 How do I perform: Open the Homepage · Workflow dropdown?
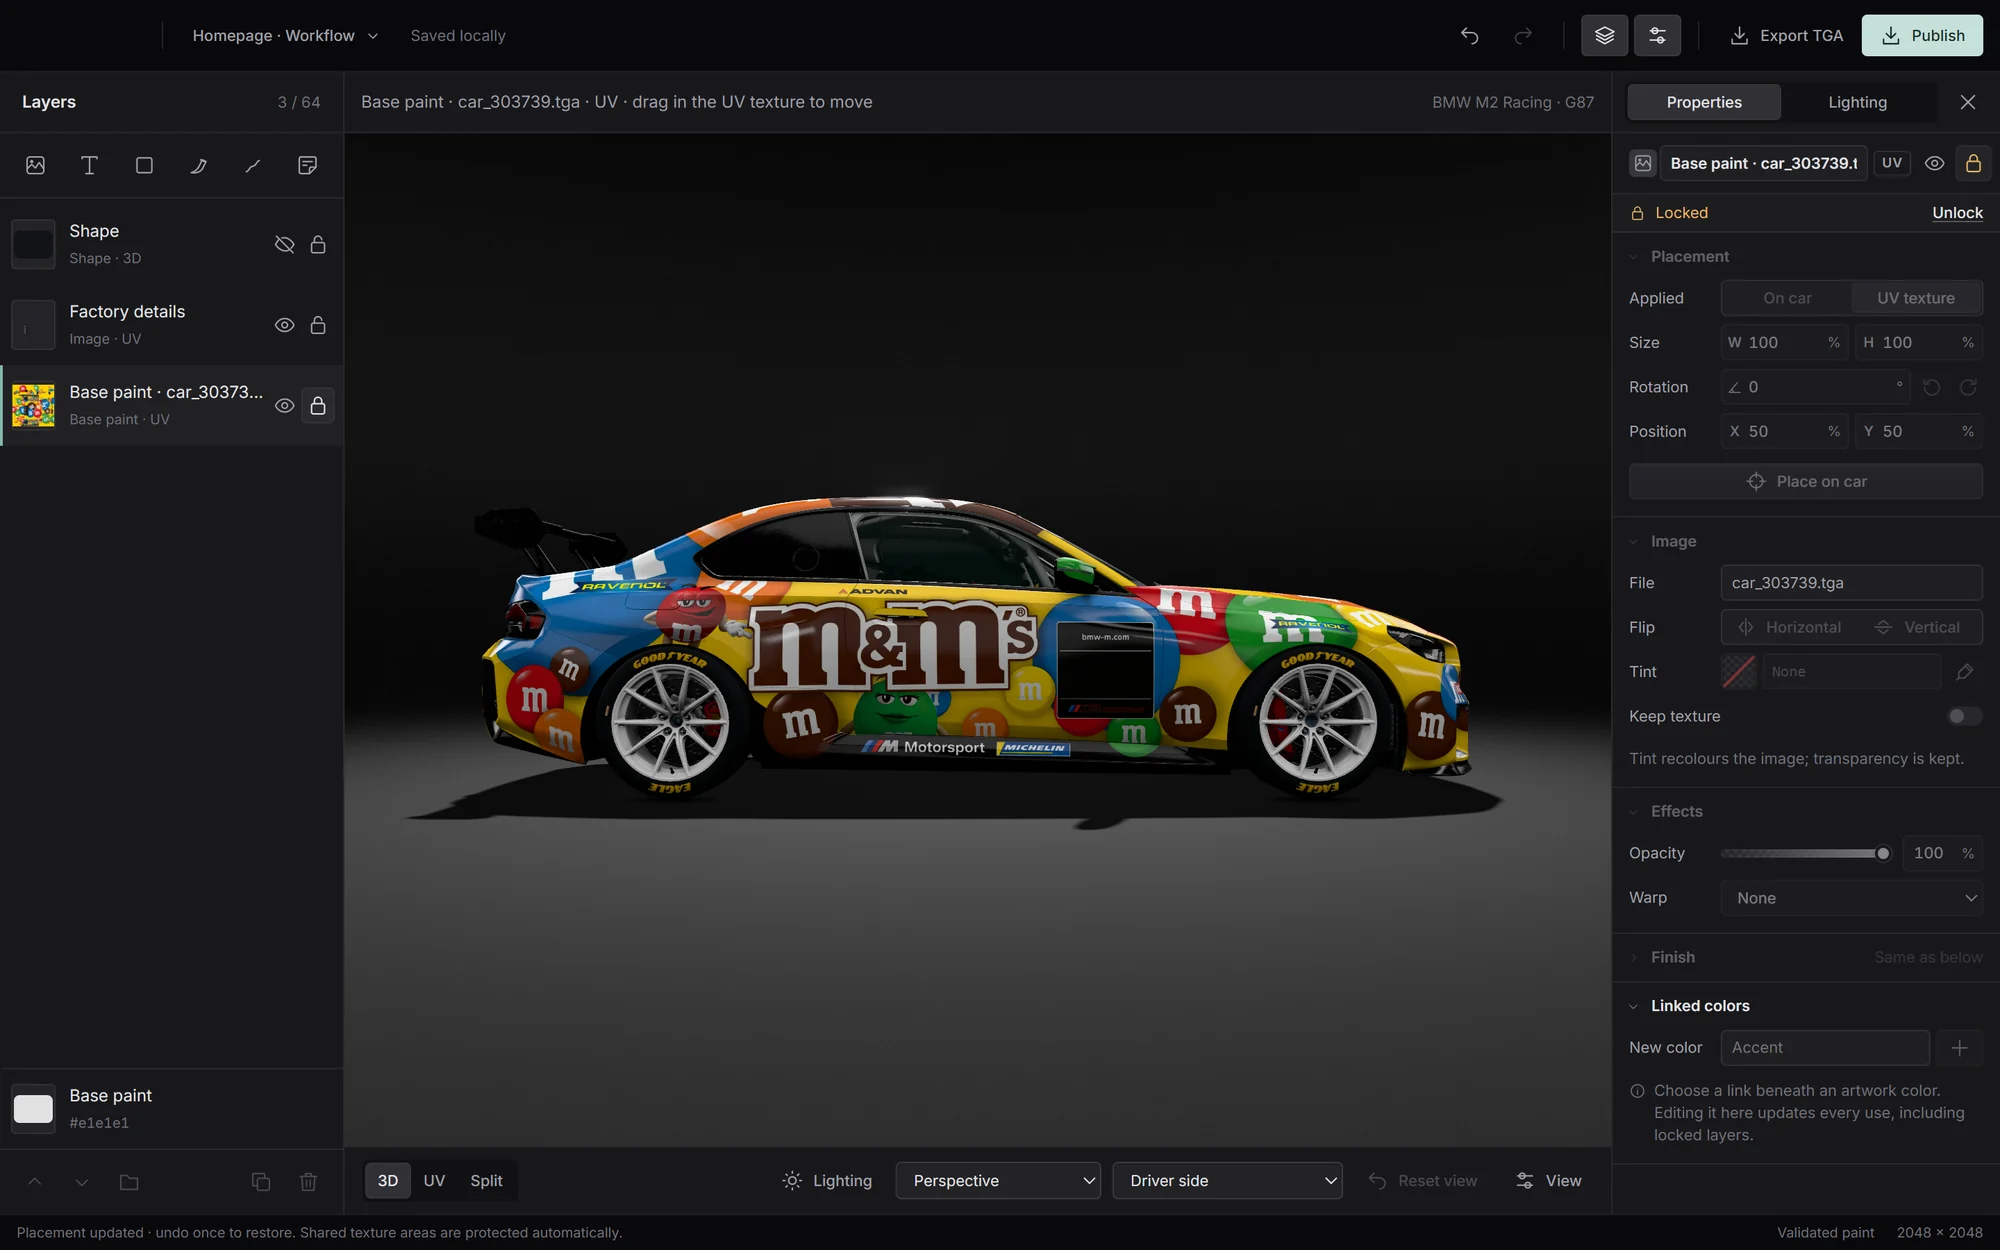click(x=285, y=36)
